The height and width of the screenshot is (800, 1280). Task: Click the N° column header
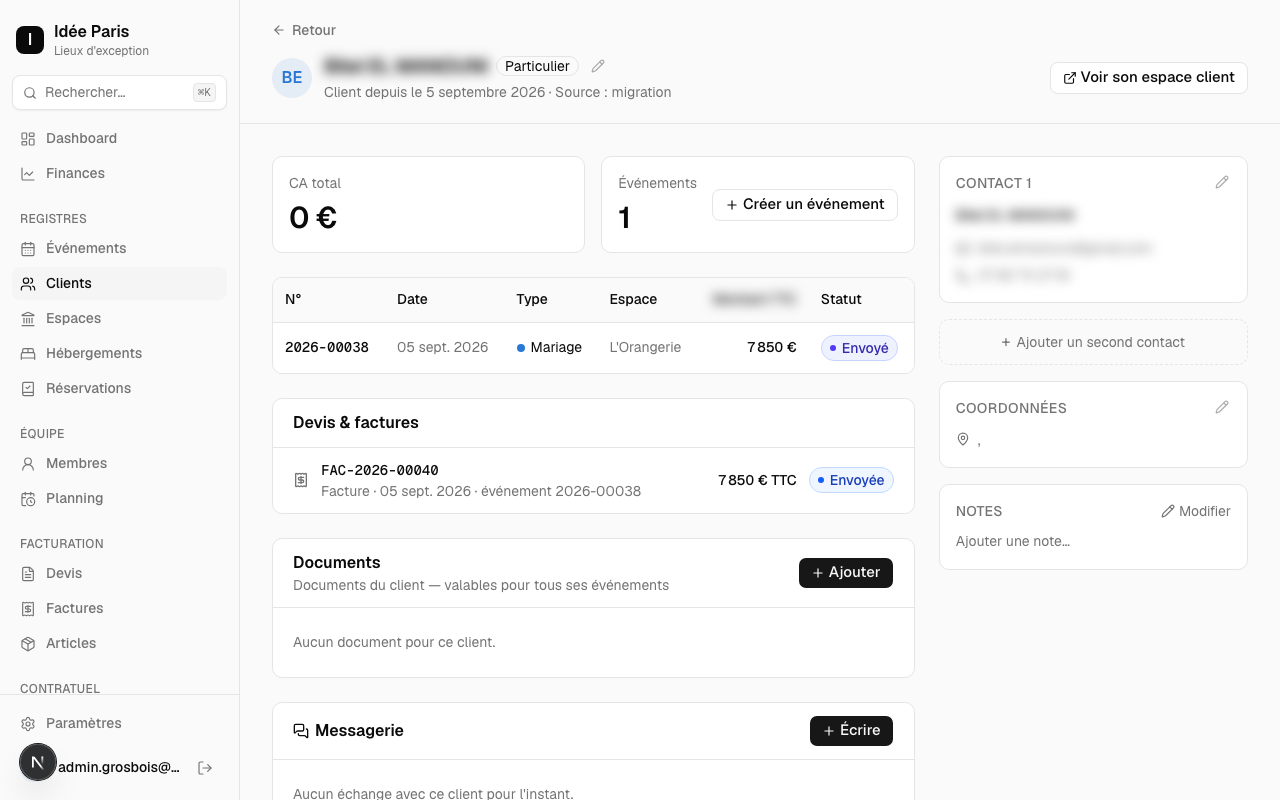click(293, 299)
